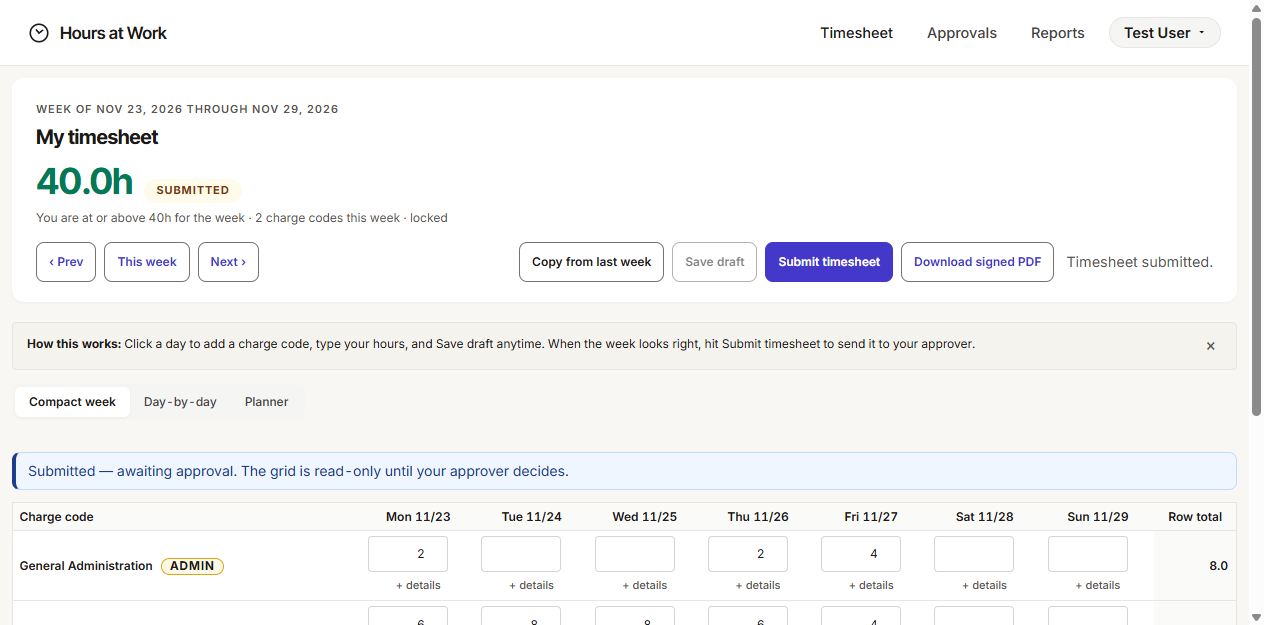Go to Approvals page
Image resolution: width=1264 pixels, height=625 pixels.
point(962,33)
